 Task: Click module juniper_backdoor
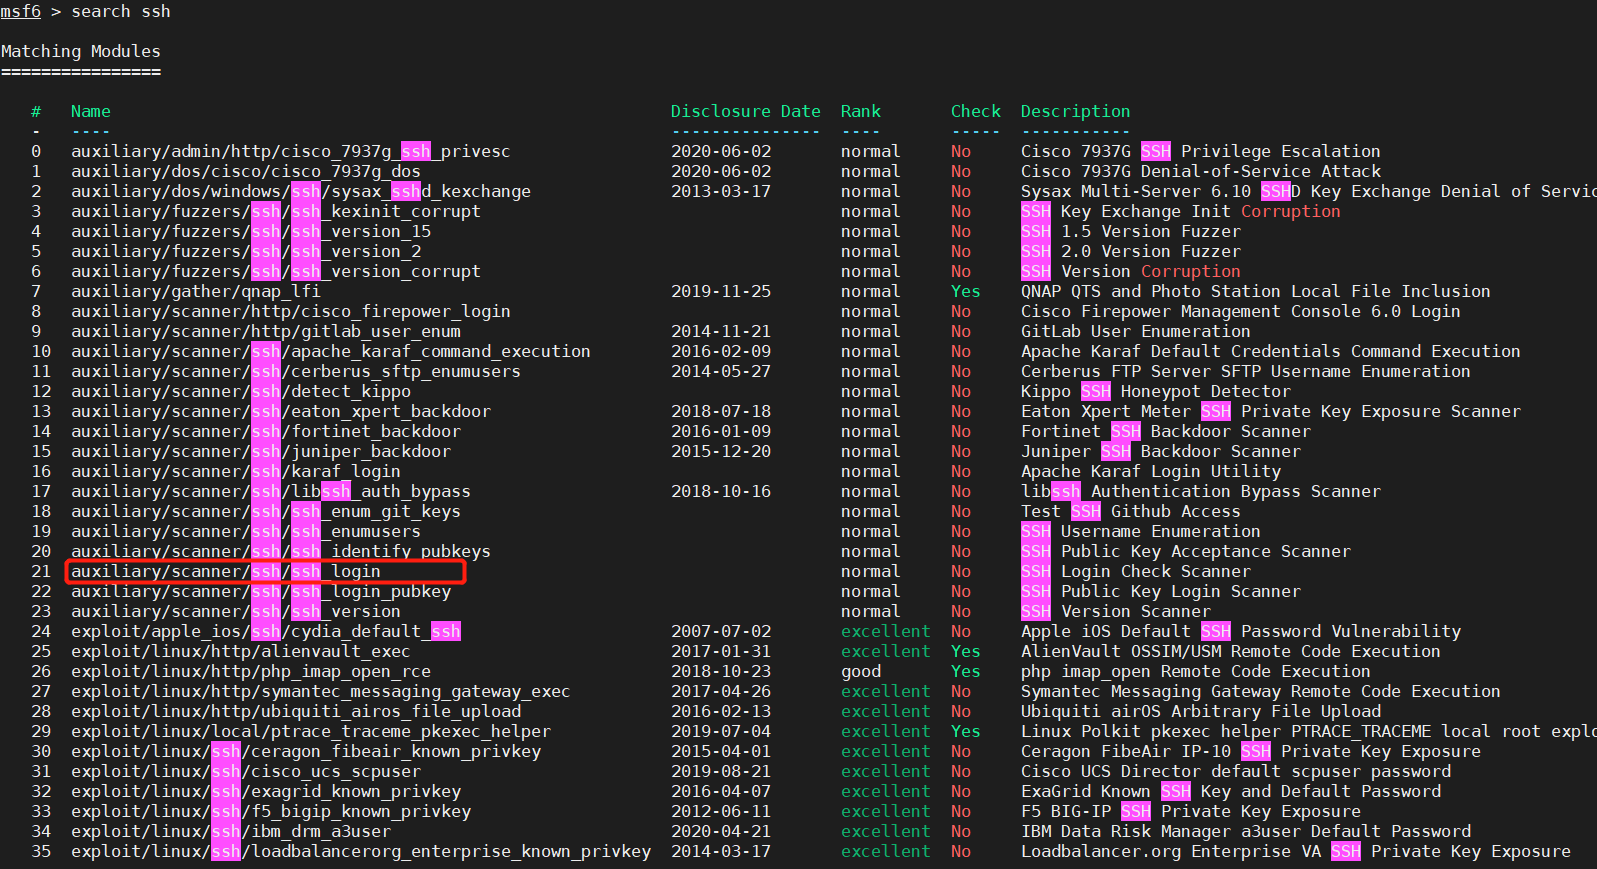[261, 451]
